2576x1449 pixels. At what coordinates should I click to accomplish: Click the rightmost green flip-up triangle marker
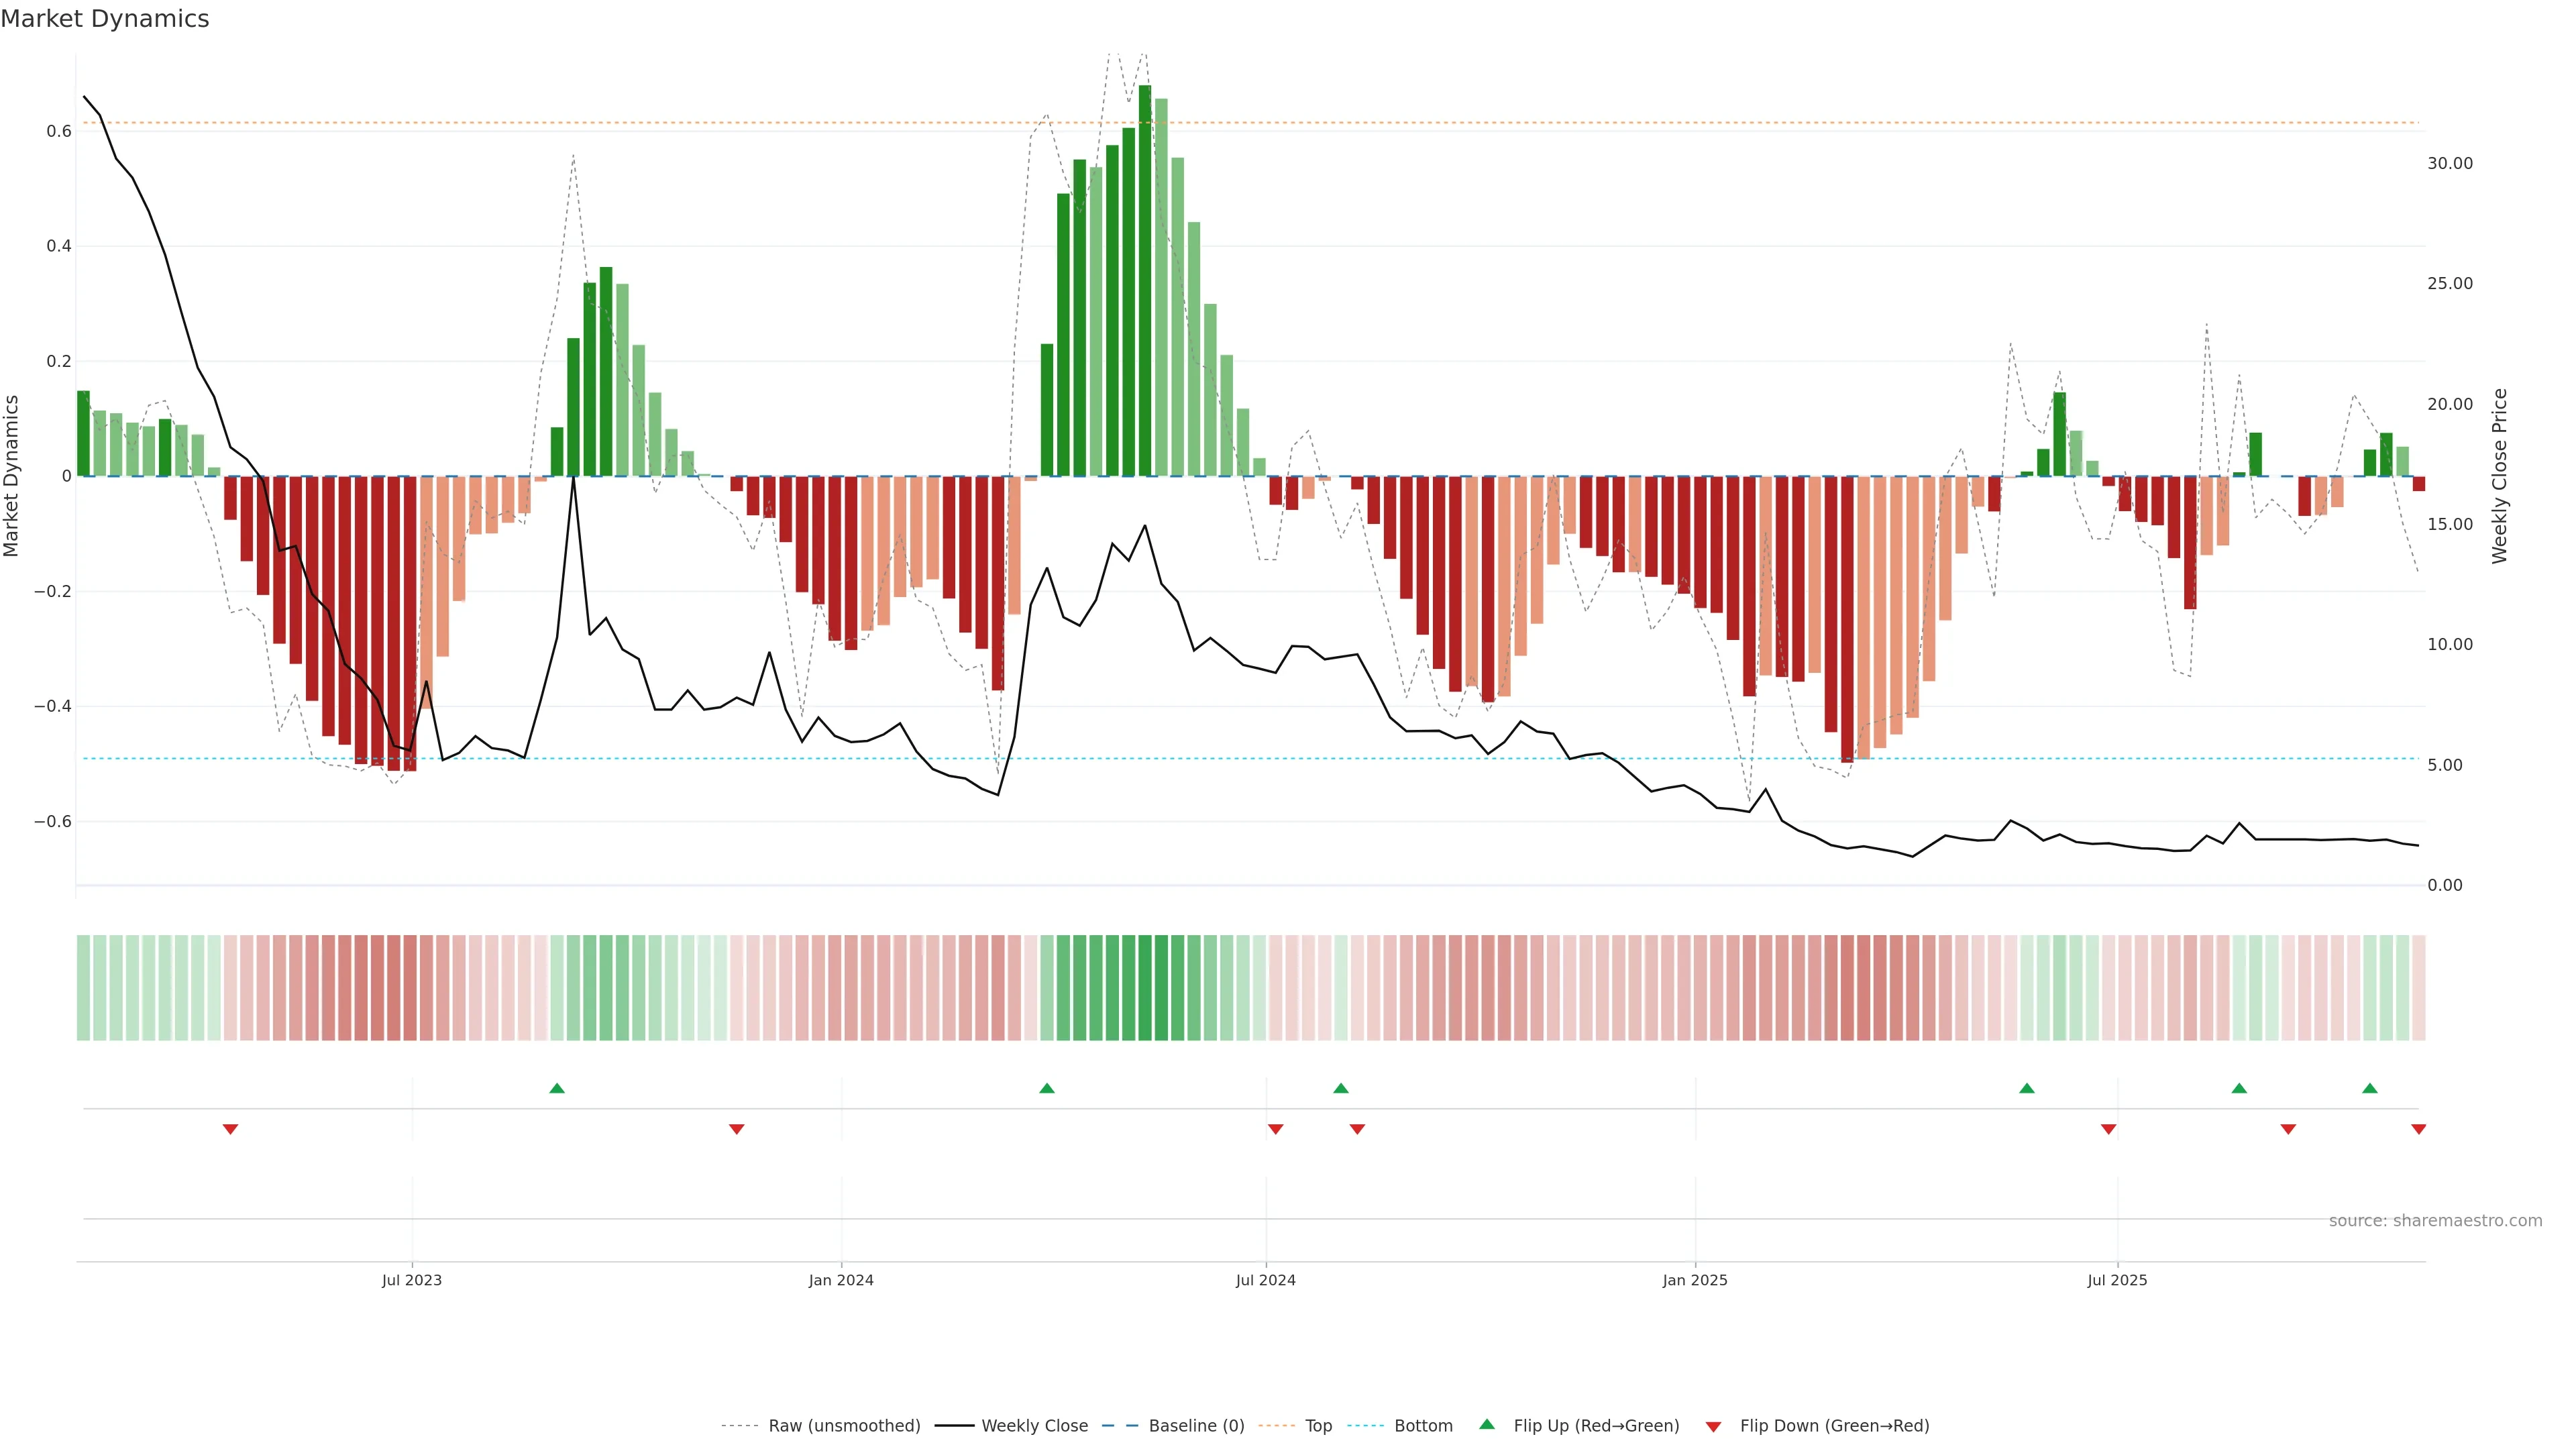[x=2369, y=1088]
